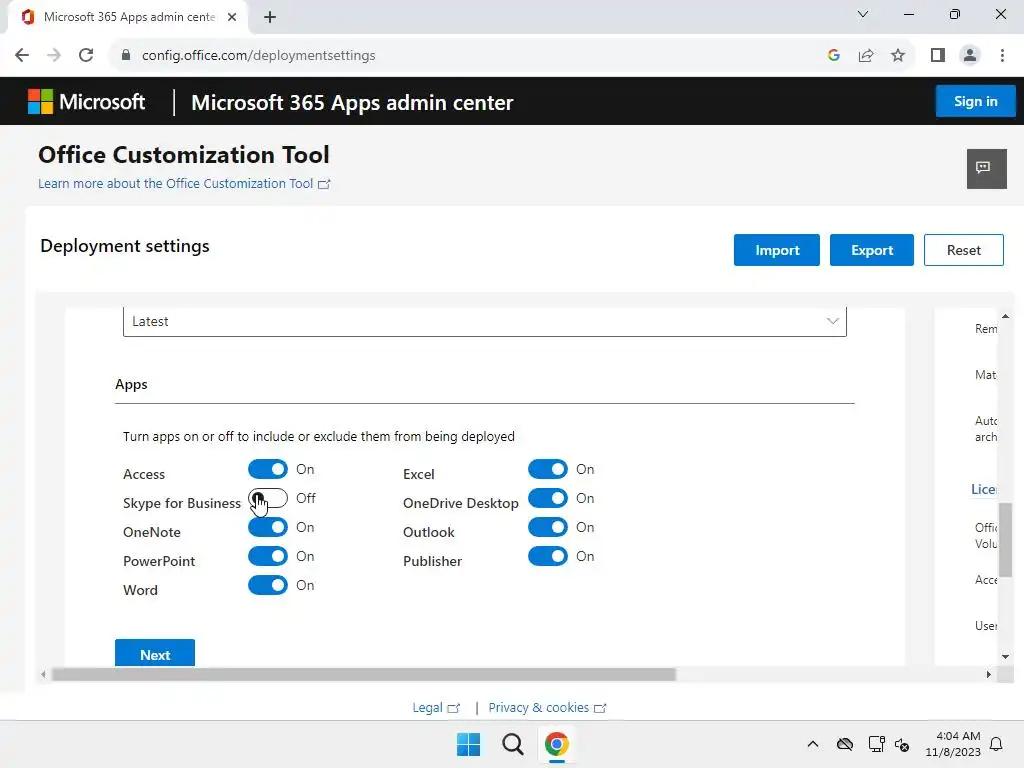Screen dimensions: 1024x768
Task: Open the Windows Start menu
Action: [x=468, y=744]
